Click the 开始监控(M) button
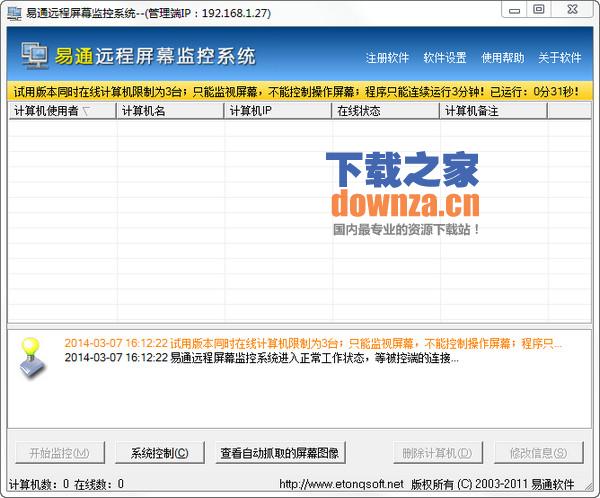 coord(60,453)
